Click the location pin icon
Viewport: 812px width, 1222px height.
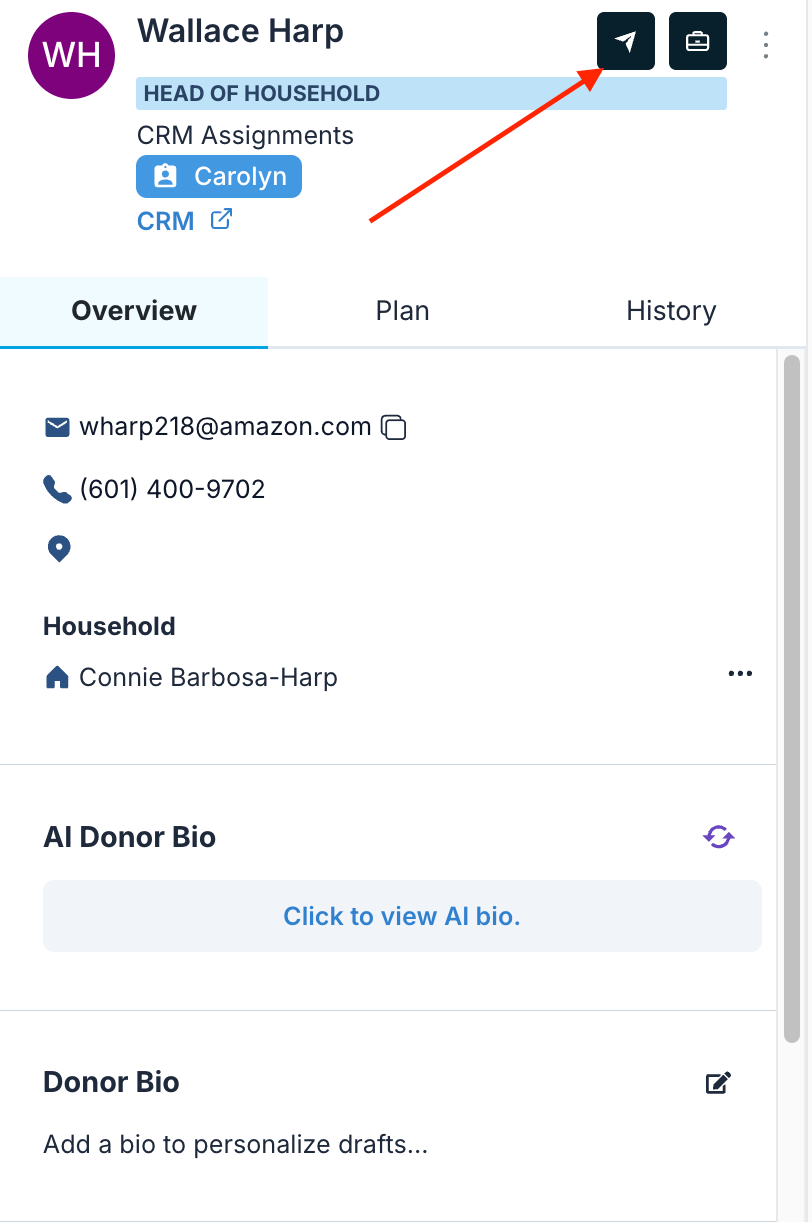(x=59, y=549)
